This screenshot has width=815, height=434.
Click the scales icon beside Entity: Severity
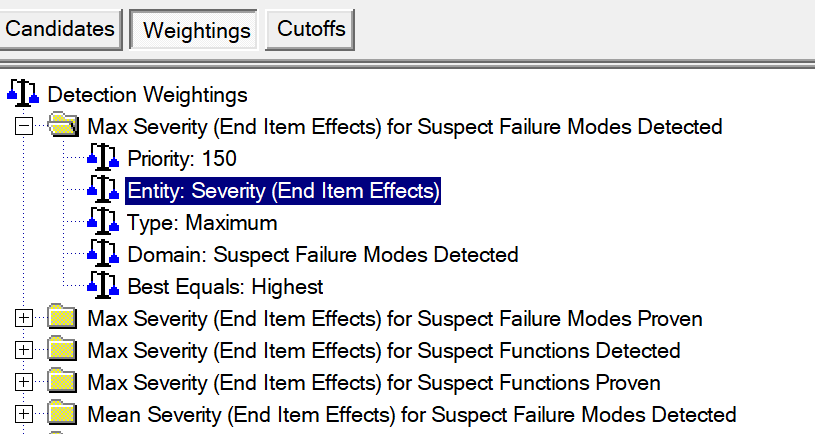pos(103,190)
